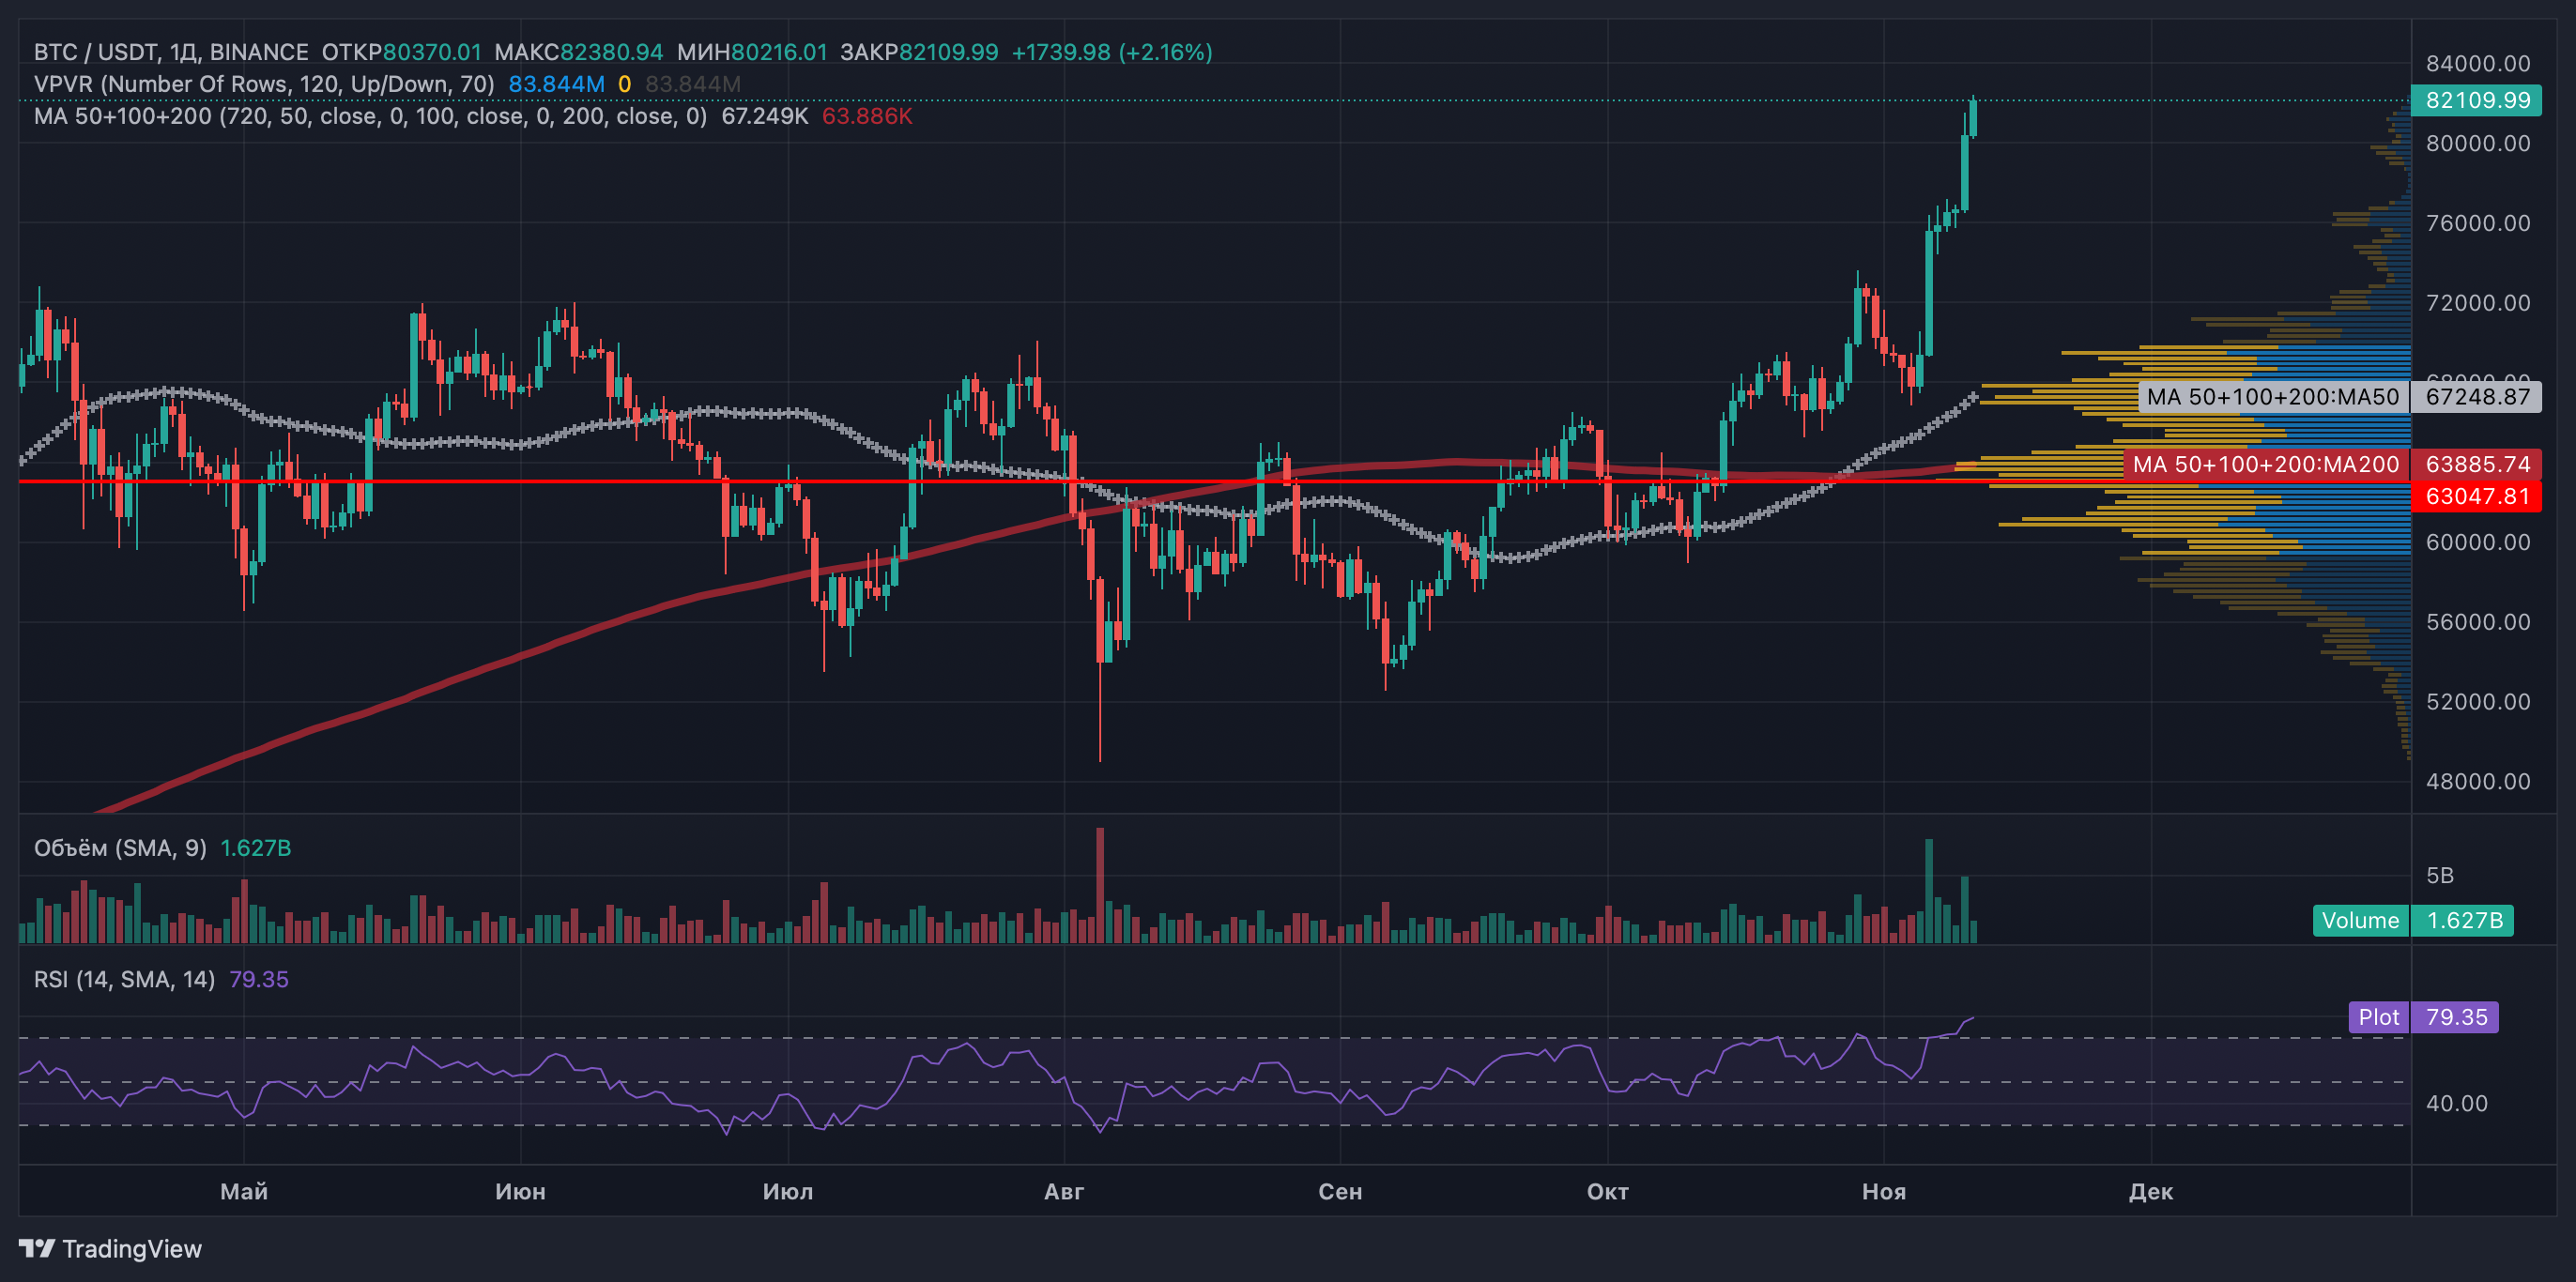Viewport: 2576px width, 1282px height.
Task: Click the Дек marker on time axis
Action: click(2151, 1191)
